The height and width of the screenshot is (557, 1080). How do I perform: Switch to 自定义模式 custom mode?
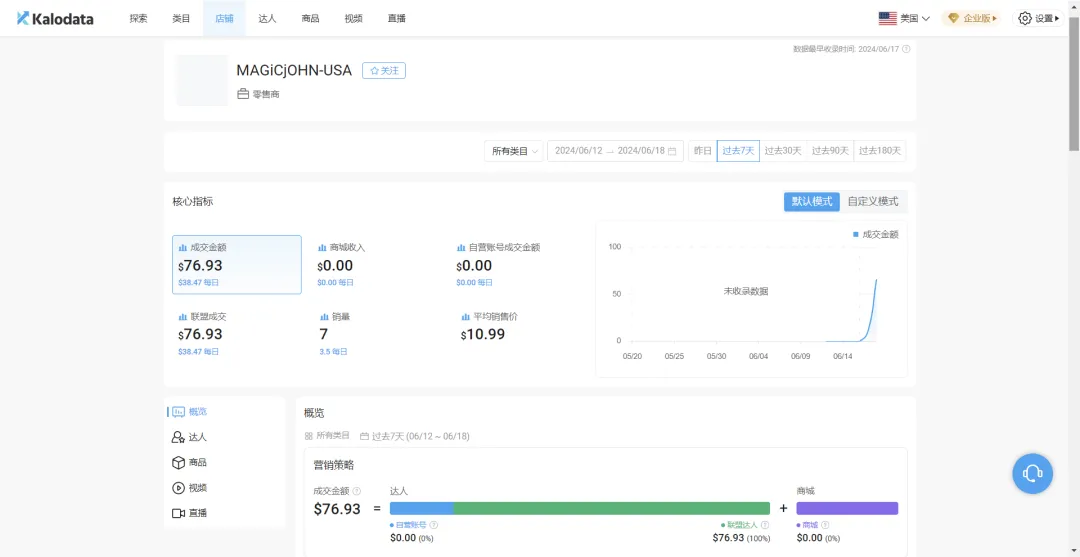tap(872, 201)
